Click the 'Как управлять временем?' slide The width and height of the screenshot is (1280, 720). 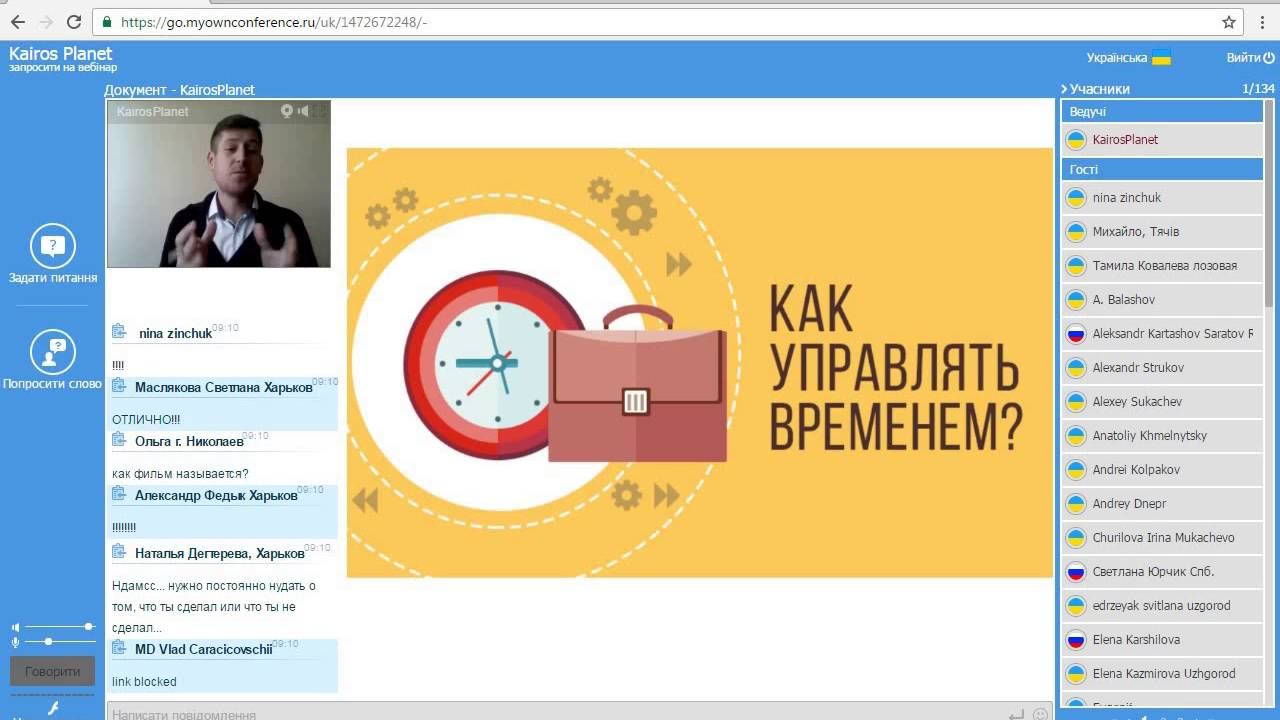point(700,363)
